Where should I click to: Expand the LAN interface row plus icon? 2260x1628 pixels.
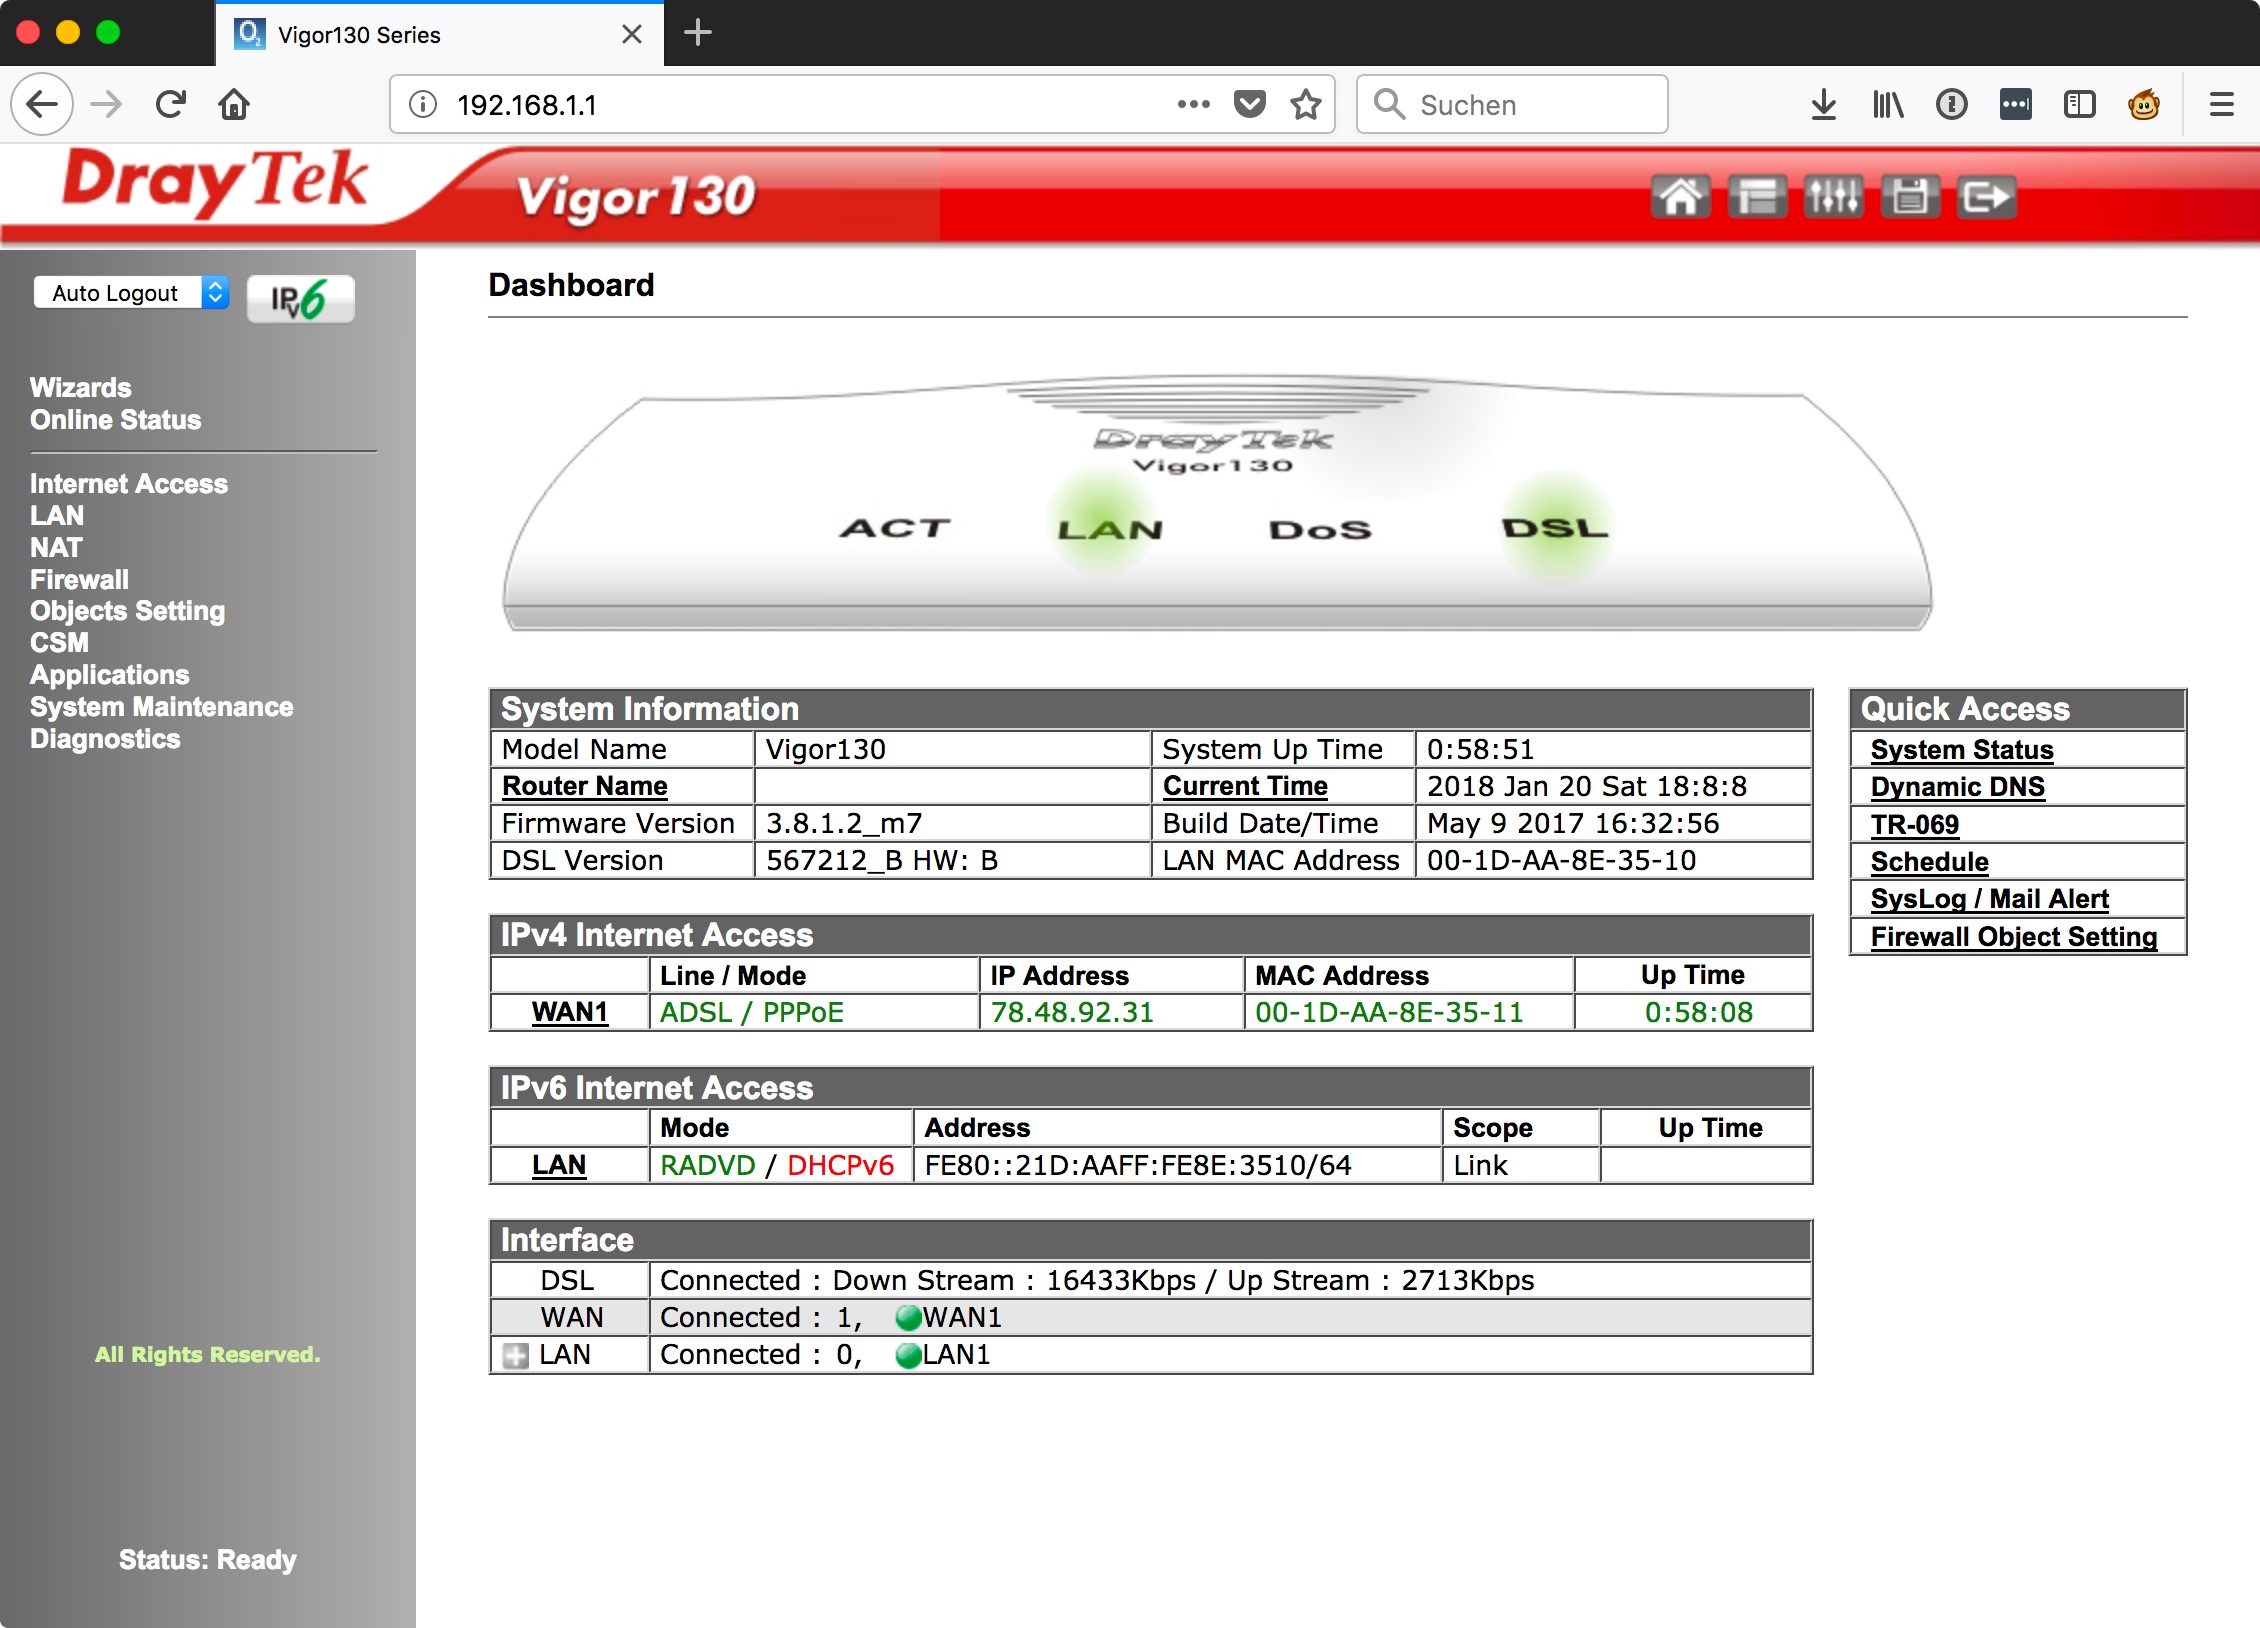[x=516, y=1356]
